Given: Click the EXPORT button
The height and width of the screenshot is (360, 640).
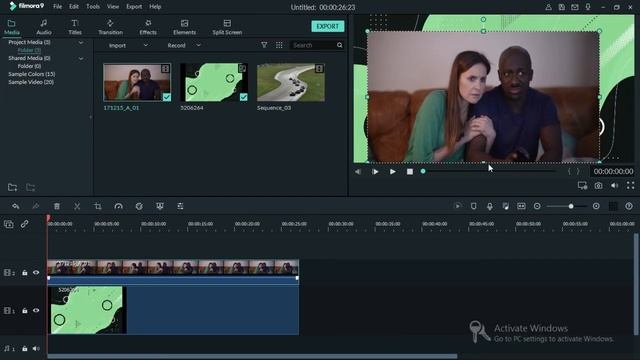Looking at the screenshot, I should [x=328, y=26].
